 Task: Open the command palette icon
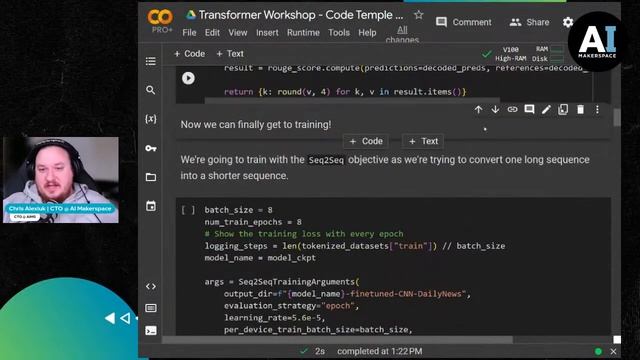click(x=151, y=308)
